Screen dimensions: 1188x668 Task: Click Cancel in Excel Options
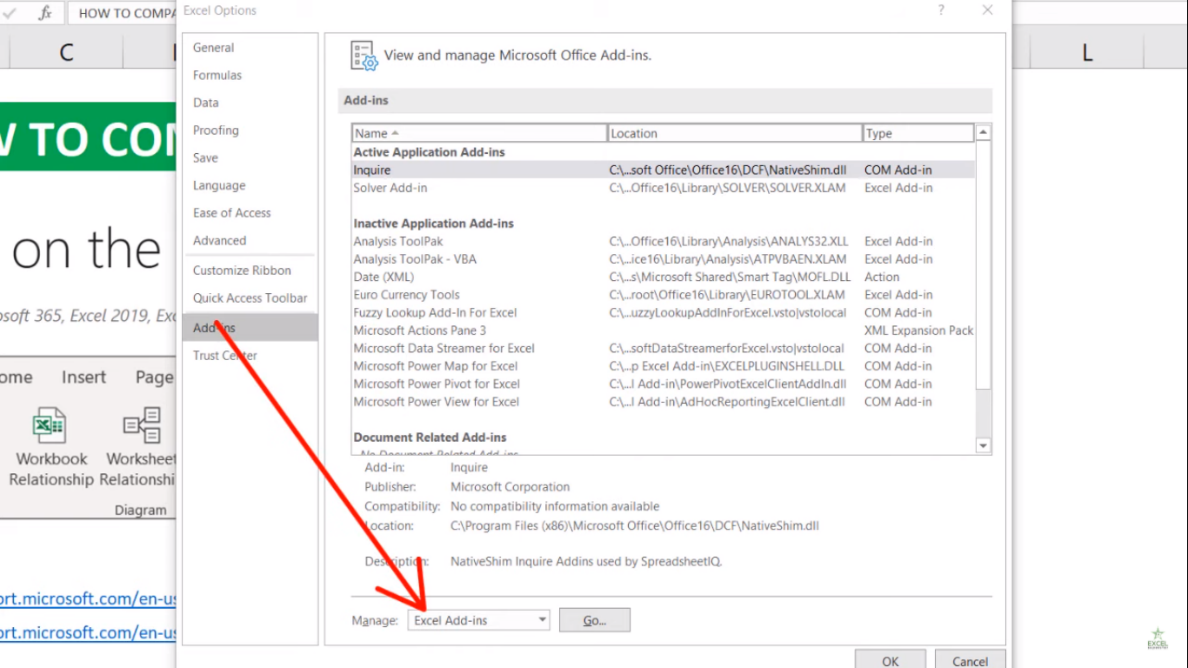(970, 660)
